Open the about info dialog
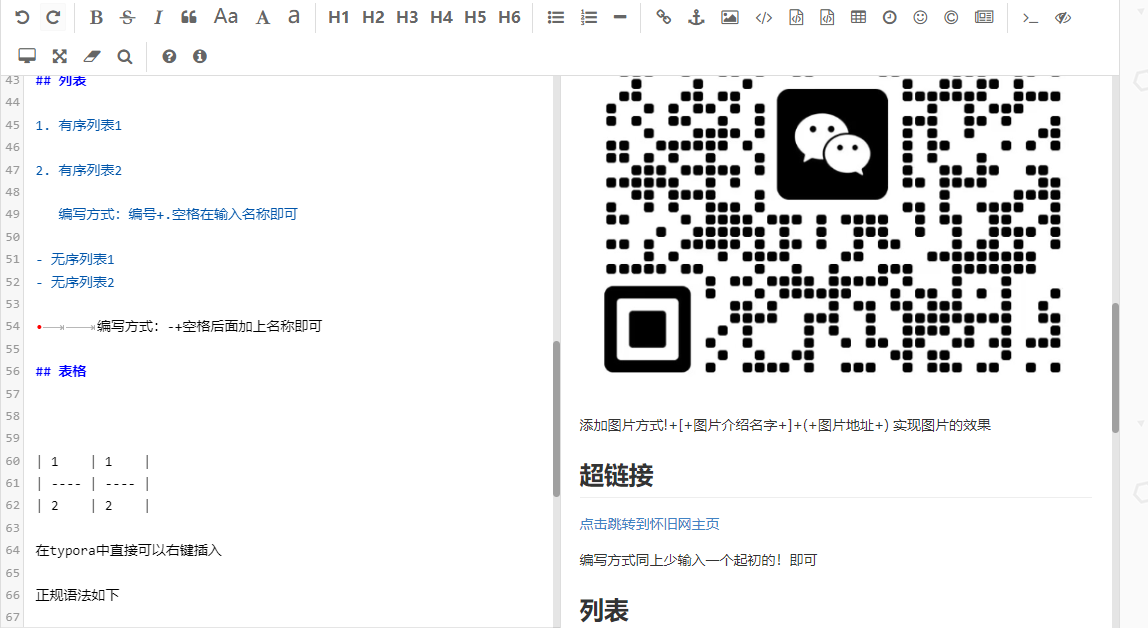 pyautogui.click(x=200, y=56)
